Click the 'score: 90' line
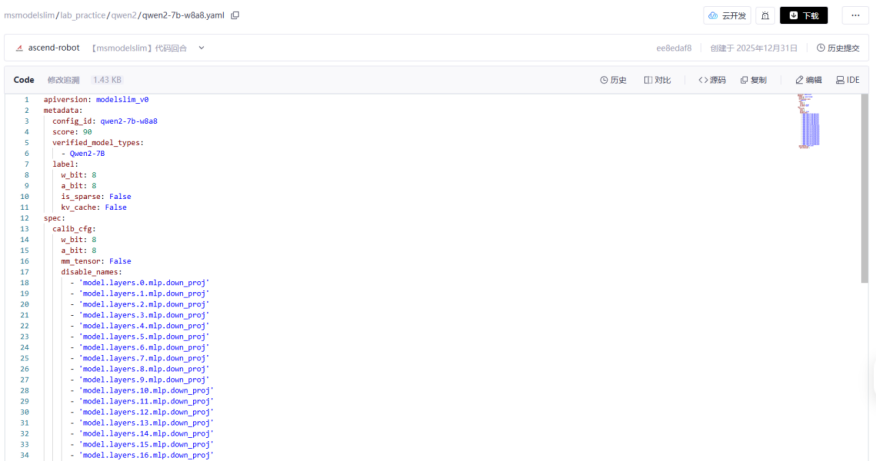Image resolution: width=876 pixels, height=462 pixels. 72,132
